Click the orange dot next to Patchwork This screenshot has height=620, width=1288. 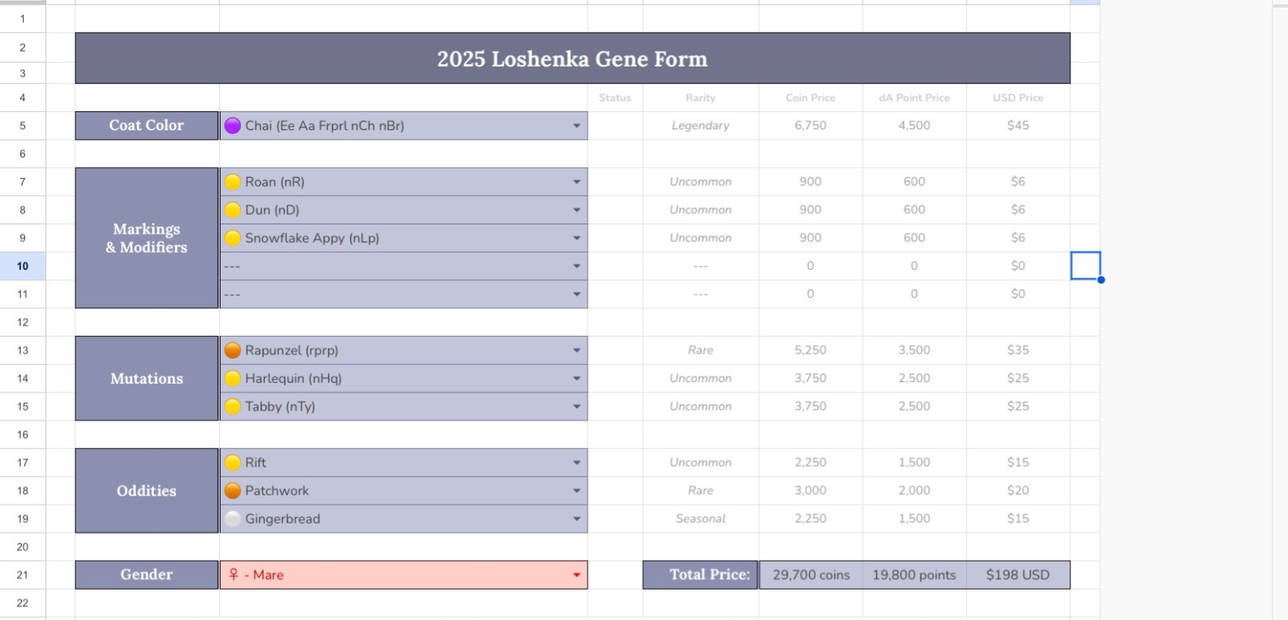coord(232,491)
